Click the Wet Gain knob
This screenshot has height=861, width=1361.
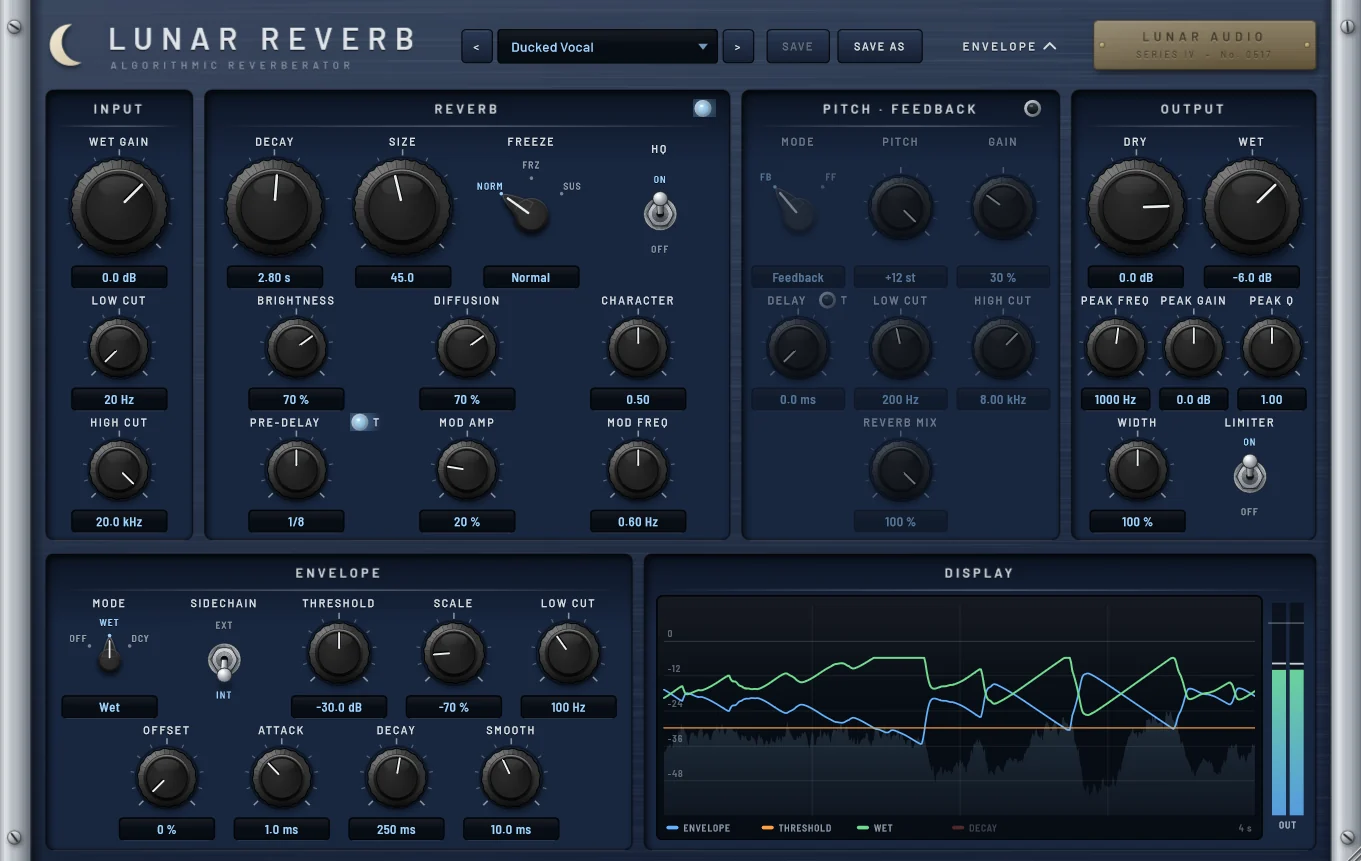pyautogui.click(x=119, y=207)
